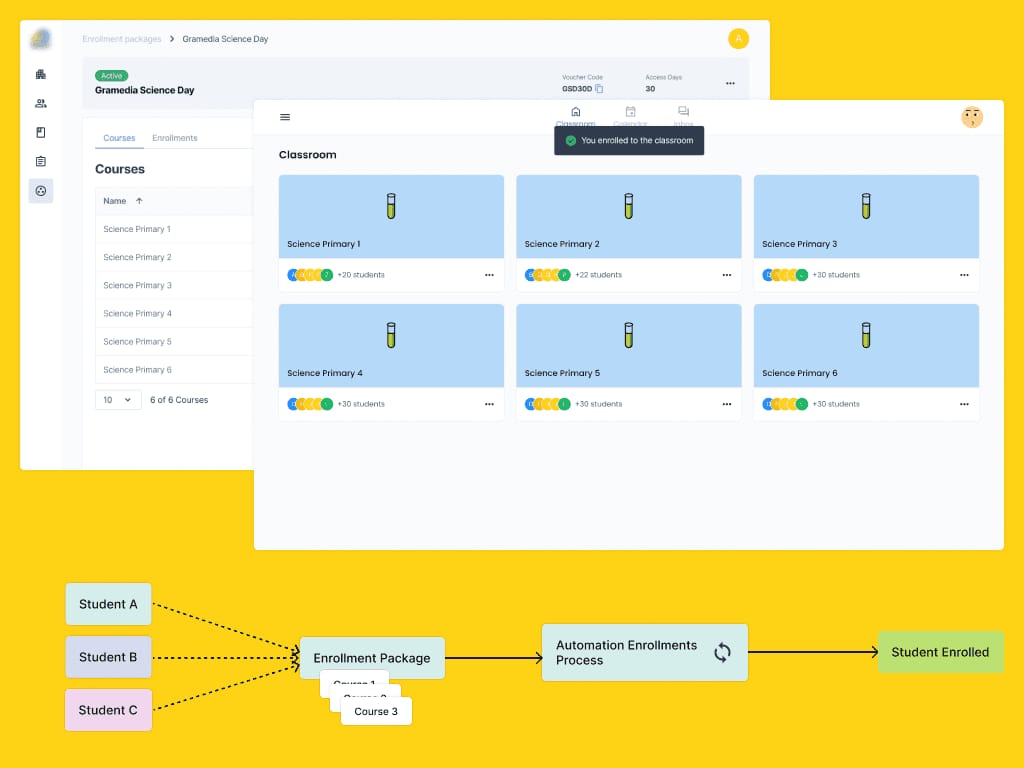Click the +22 students label

pyautogui.click(x=598, y=275)
